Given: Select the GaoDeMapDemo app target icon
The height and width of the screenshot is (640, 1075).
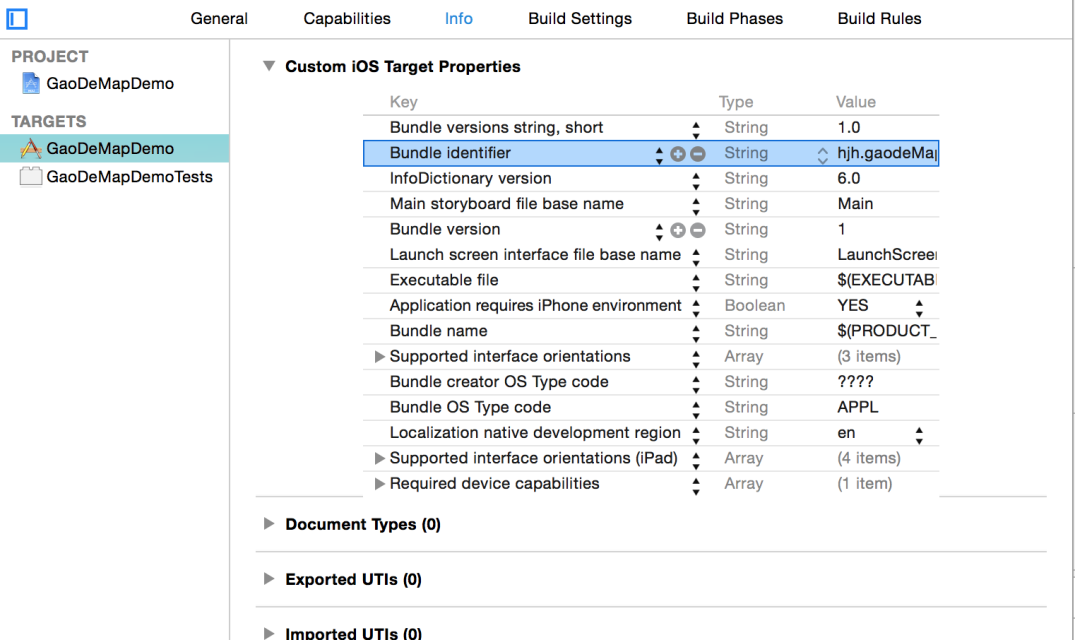Looking at the screenshot, I should (x=31, y=149).
